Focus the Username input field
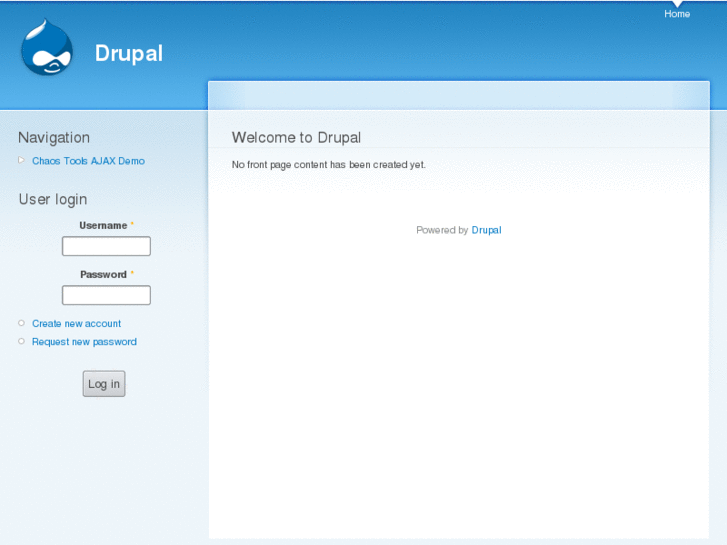 pos(106,246)
